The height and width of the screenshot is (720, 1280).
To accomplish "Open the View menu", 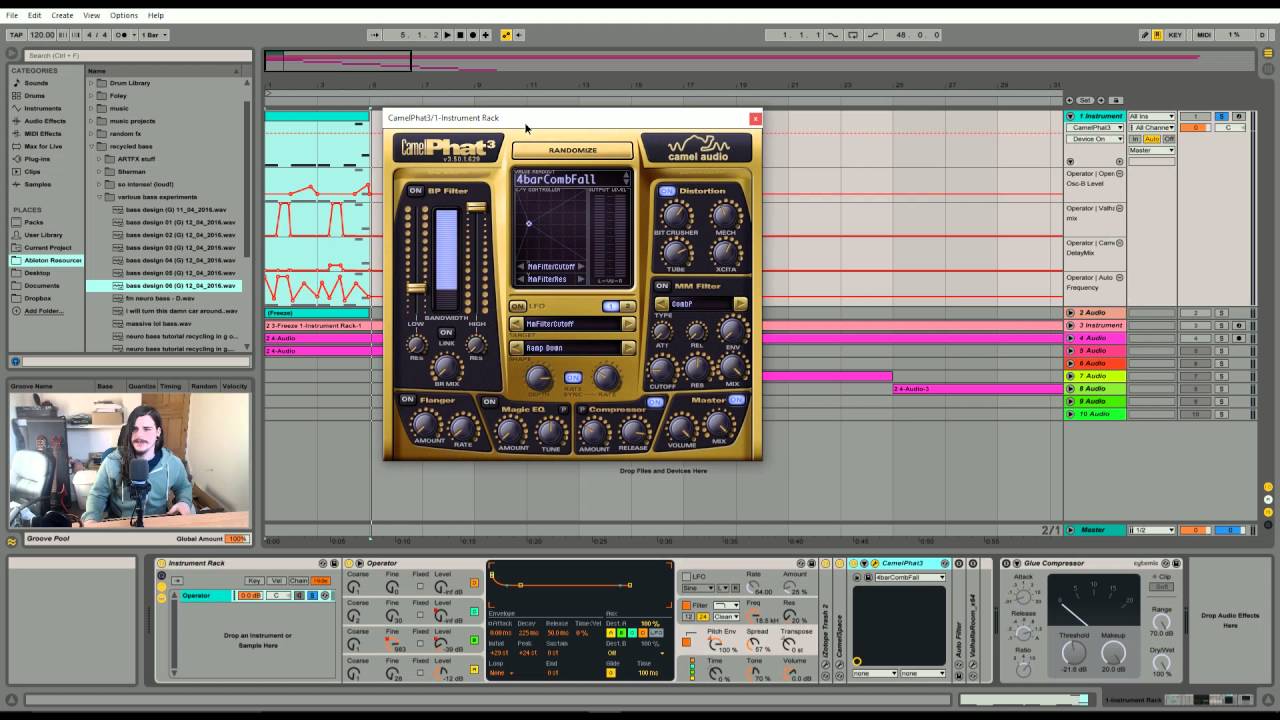I will pos(91,15).
